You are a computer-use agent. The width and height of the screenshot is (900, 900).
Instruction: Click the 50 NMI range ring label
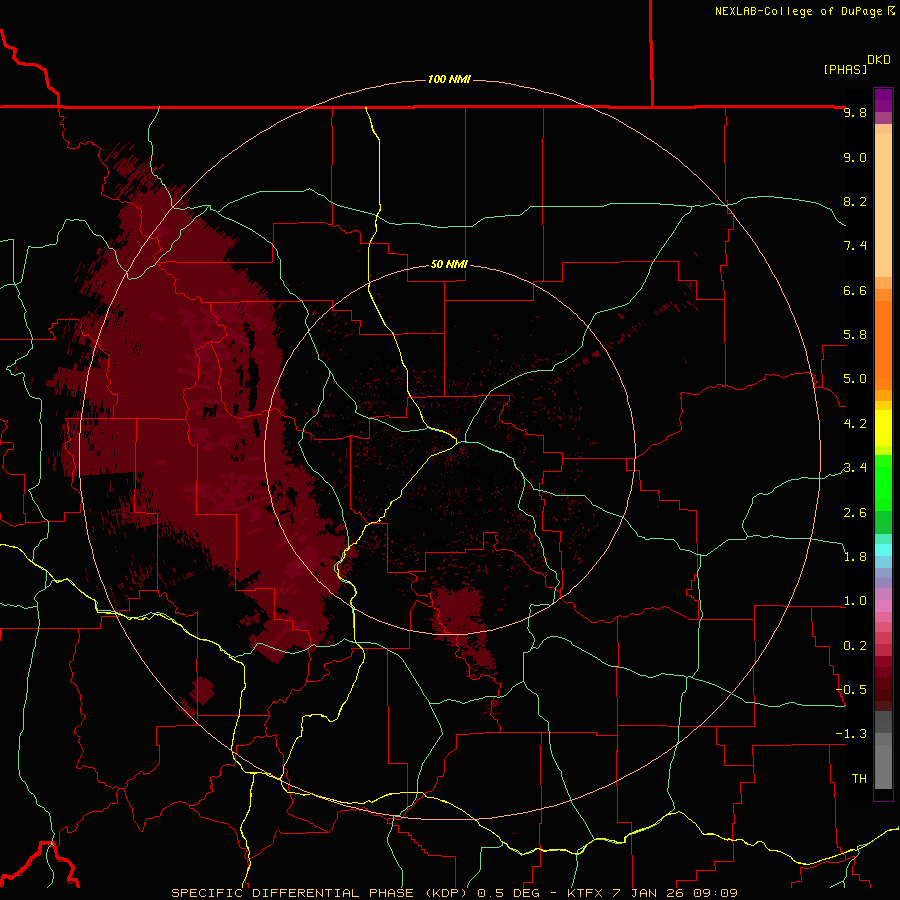tap(449, 265)
